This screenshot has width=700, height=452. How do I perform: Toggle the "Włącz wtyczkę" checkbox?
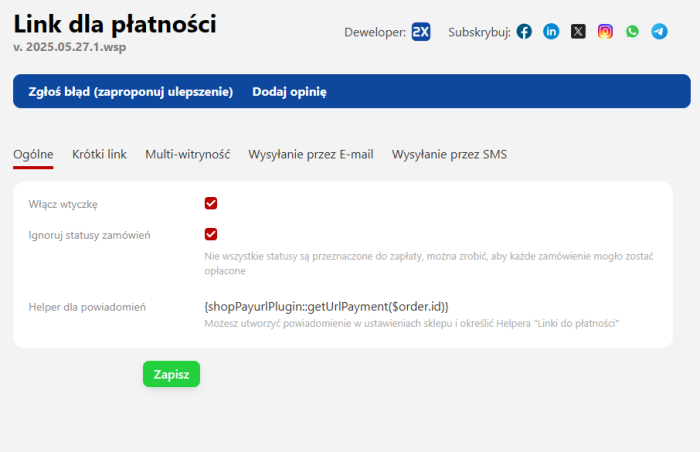pyautogui.click(x=211, y=204)
